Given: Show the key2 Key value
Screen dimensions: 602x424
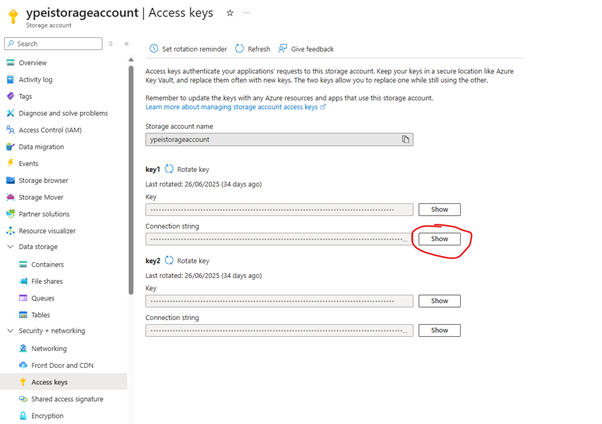Looking at the screenshot, I should click(x=439, y=301).
